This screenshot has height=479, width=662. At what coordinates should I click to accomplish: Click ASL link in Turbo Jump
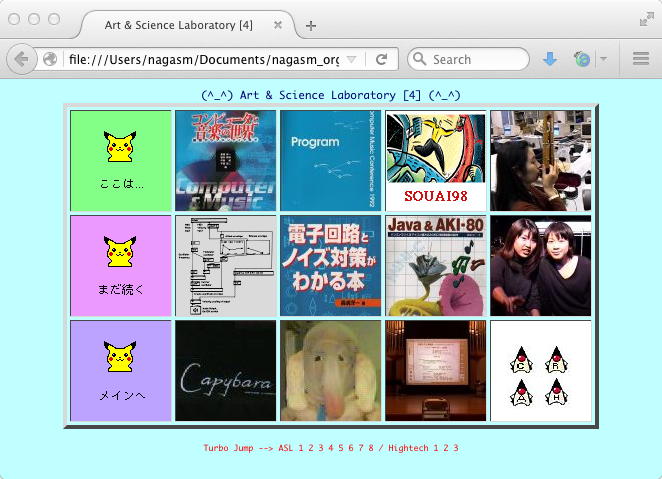tap(285, 448)
